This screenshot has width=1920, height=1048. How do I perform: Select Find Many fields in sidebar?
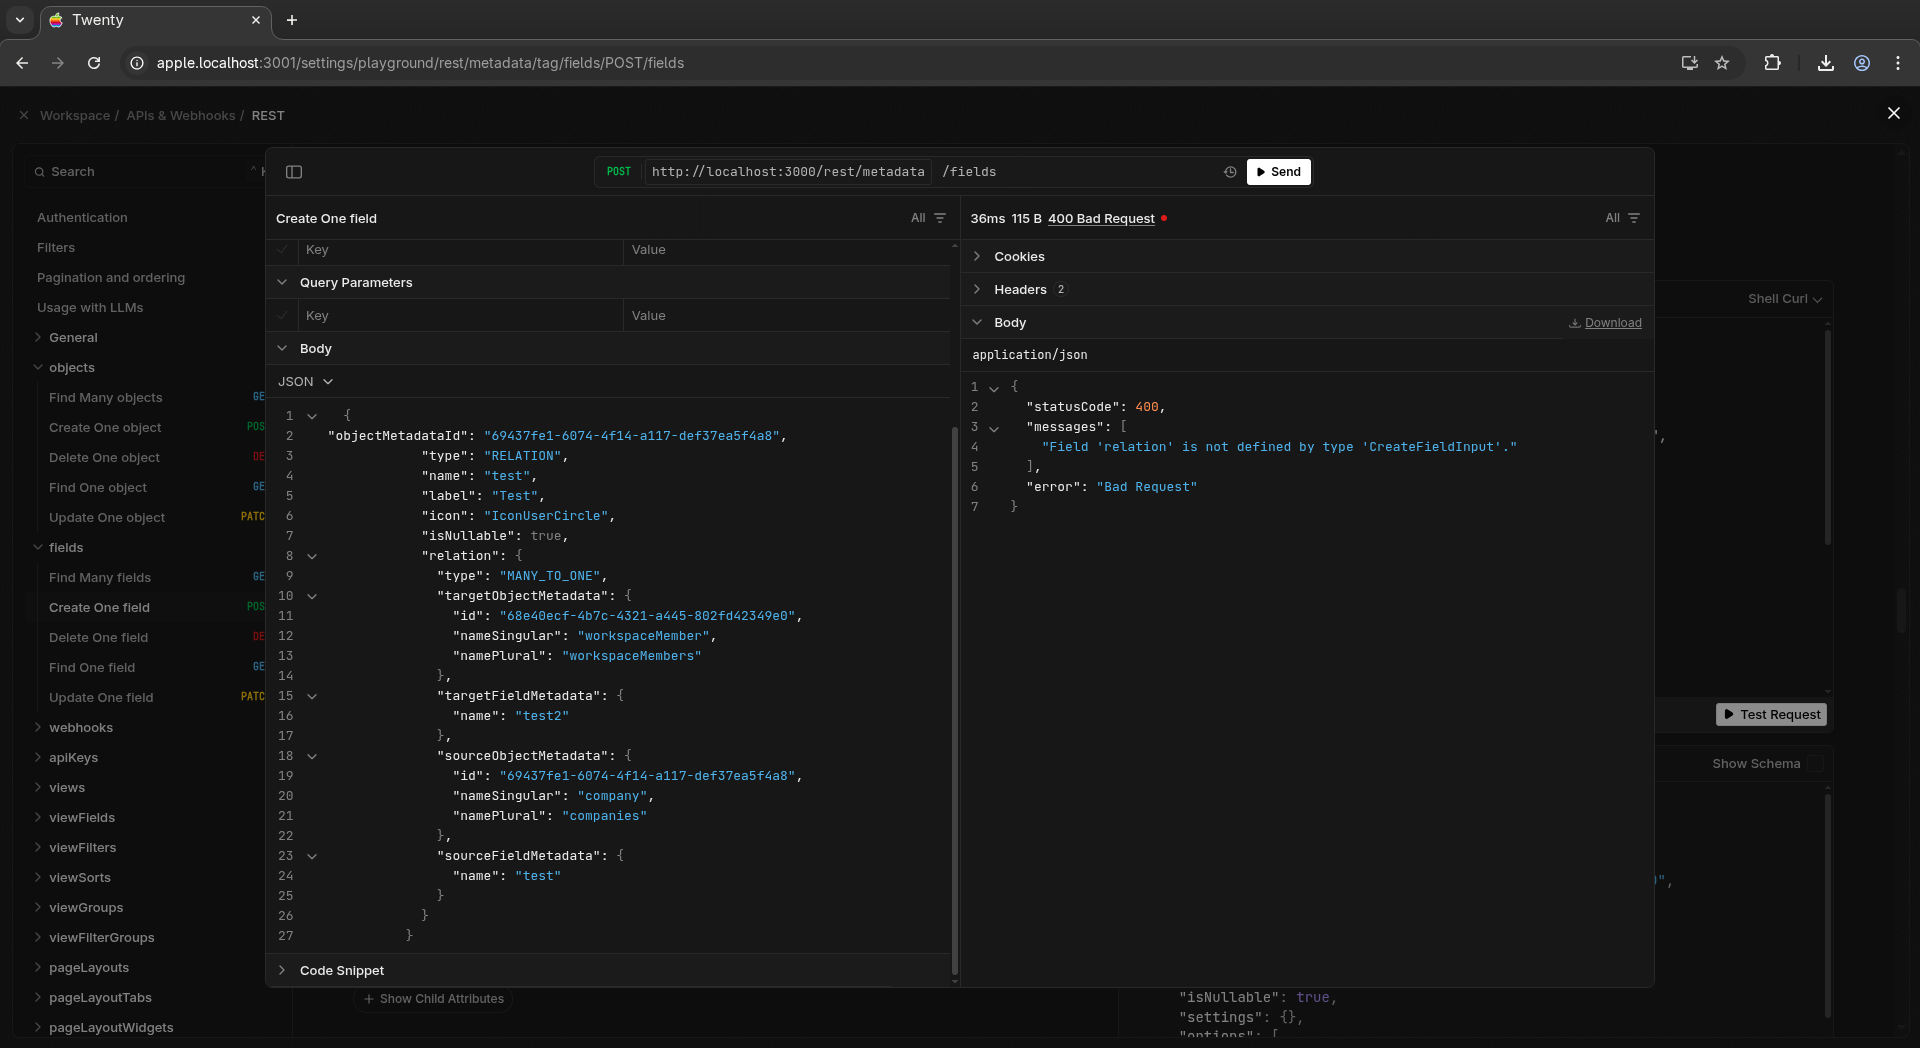tap(100, 578)
